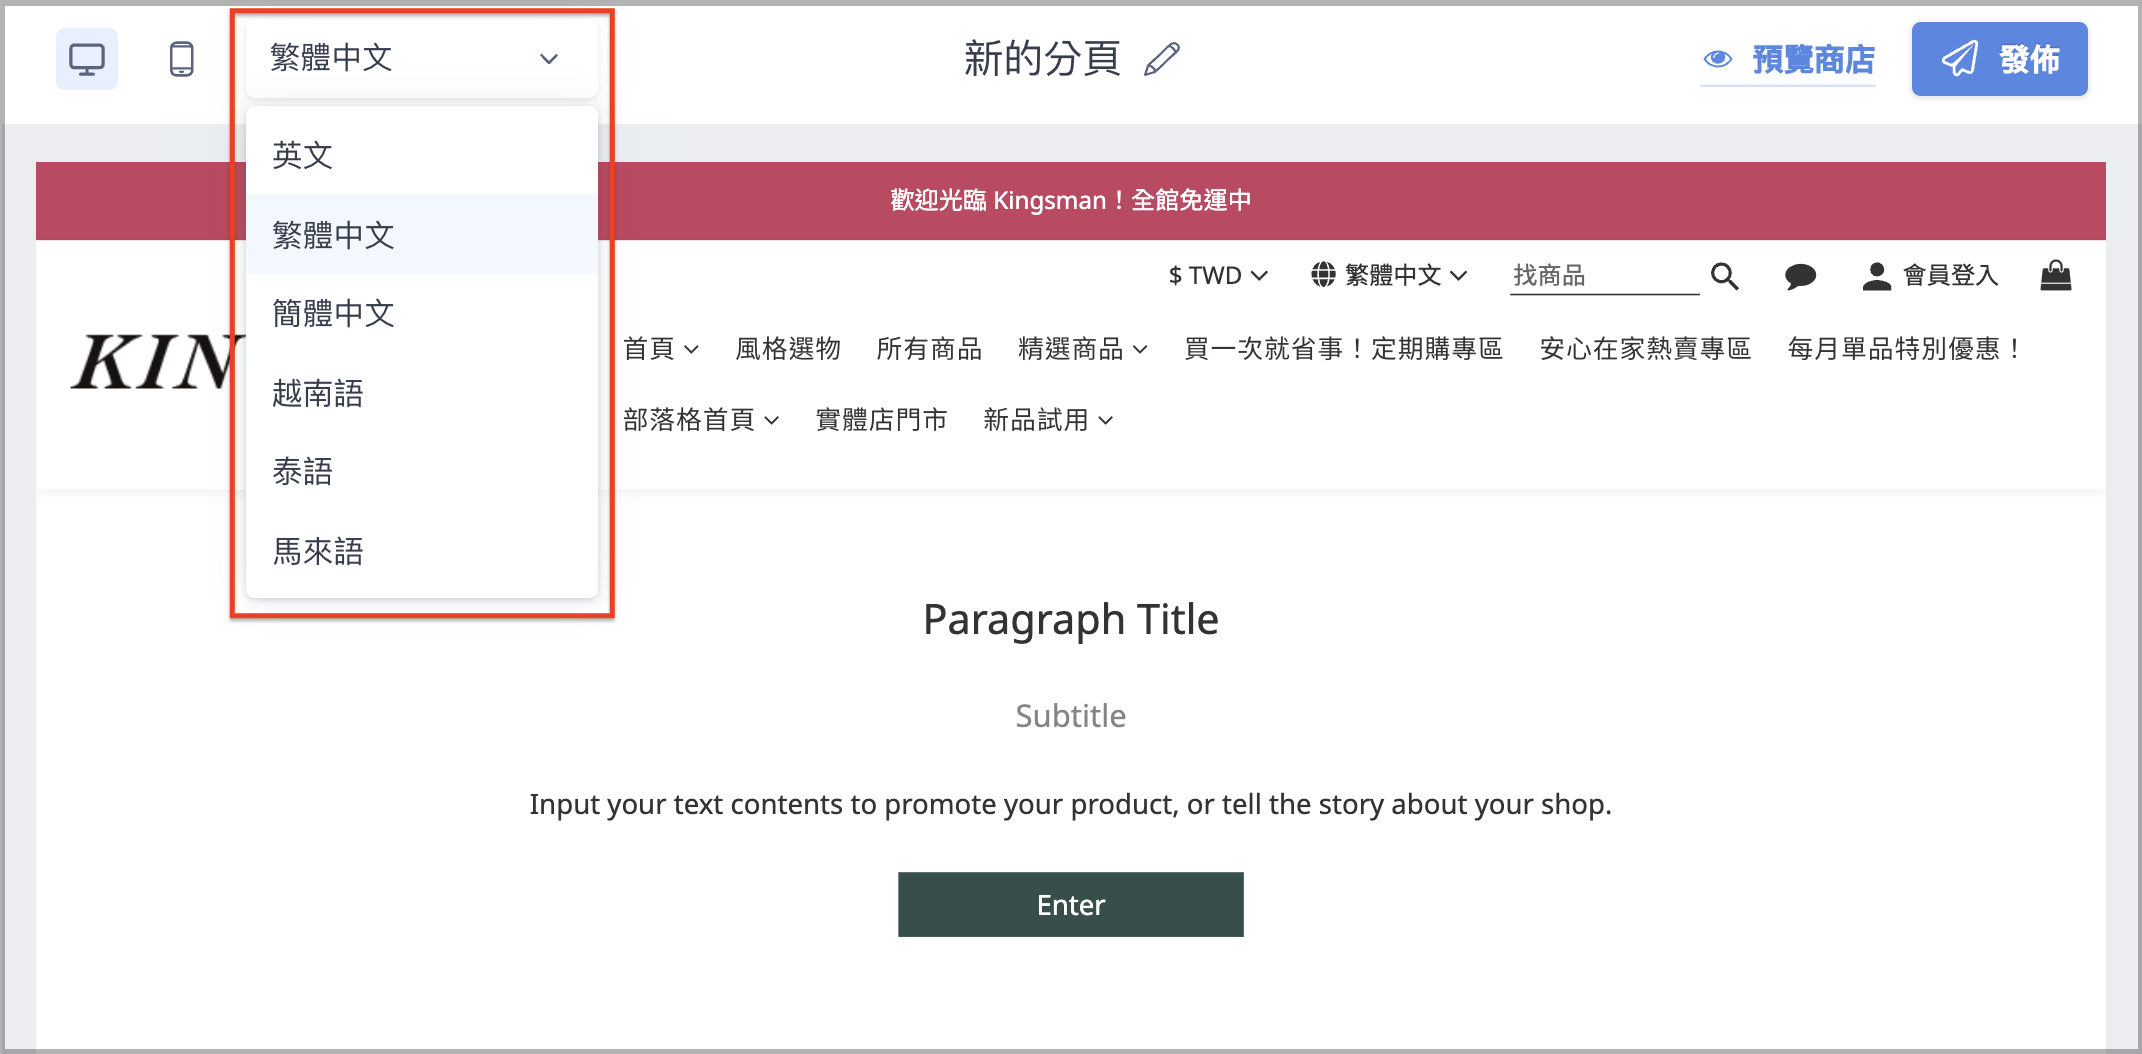The image size is (2142, 1054).
Task: Click the paper plane 發佈 button
Action: coord(1999,59)
